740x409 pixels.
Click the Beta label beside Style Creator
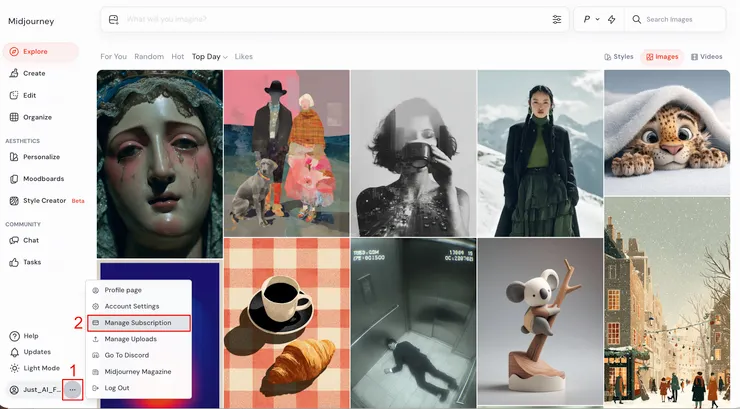click(x=78, y=201)
